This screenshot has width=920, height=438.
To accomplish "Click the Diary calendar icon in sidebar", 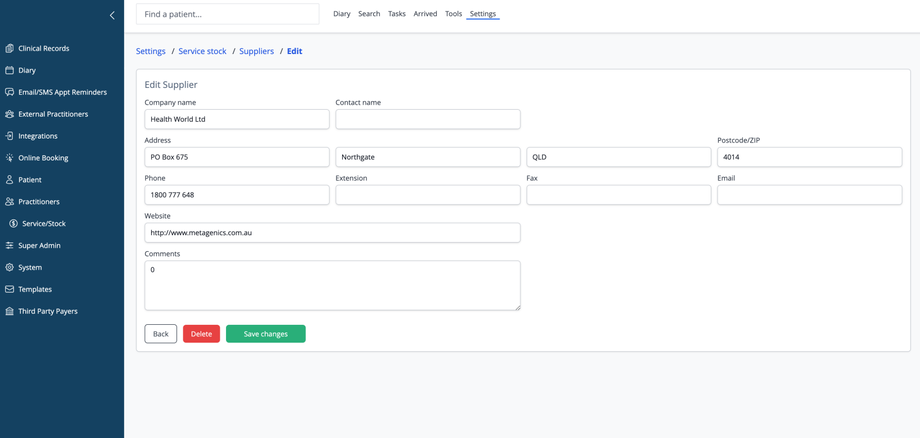I will tap(10, 70).
